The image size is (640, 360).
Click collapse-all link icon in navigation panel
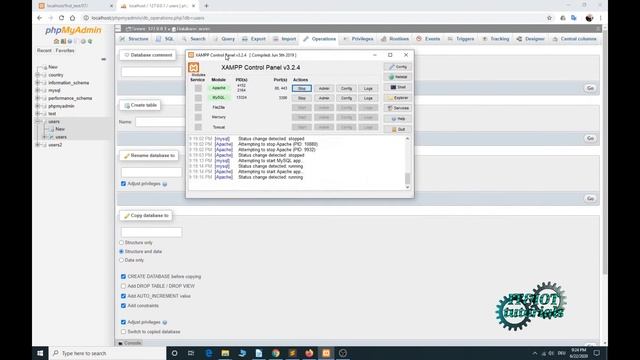pos(104,59)
